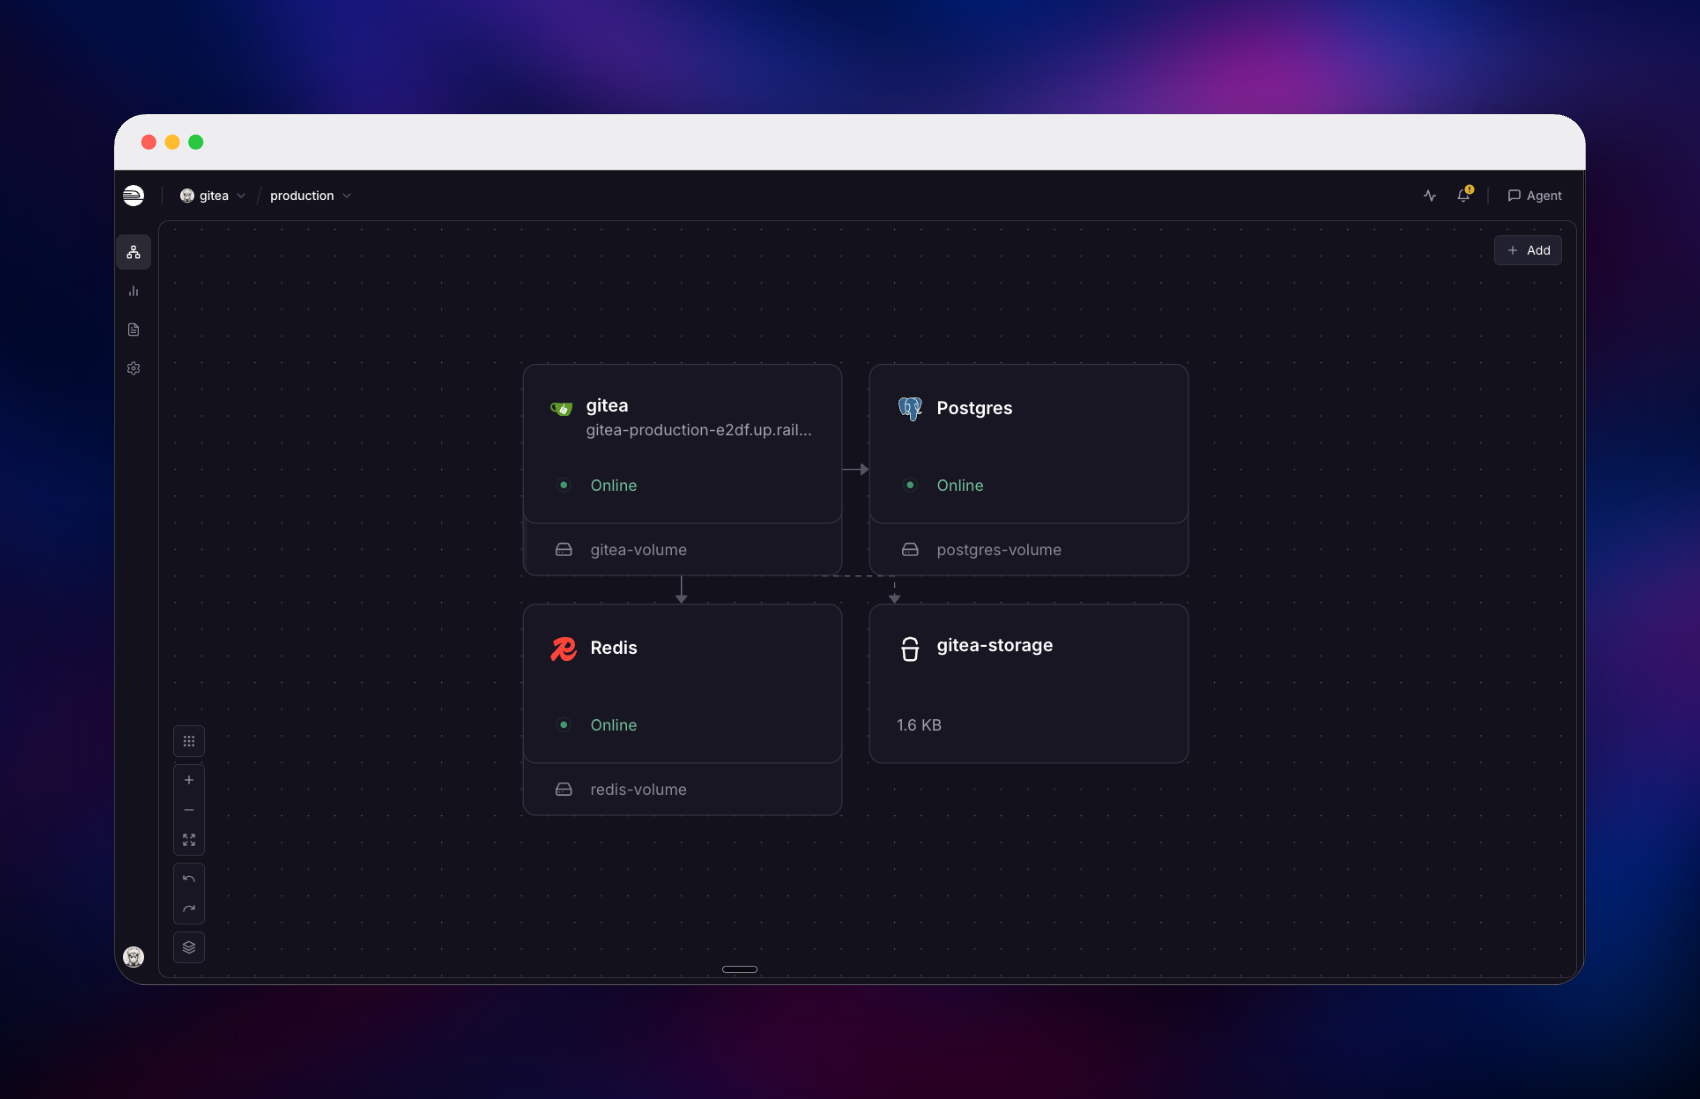The image size is (1700, 1099).
Task: View the activity pulse icon
Action: 1430,196
